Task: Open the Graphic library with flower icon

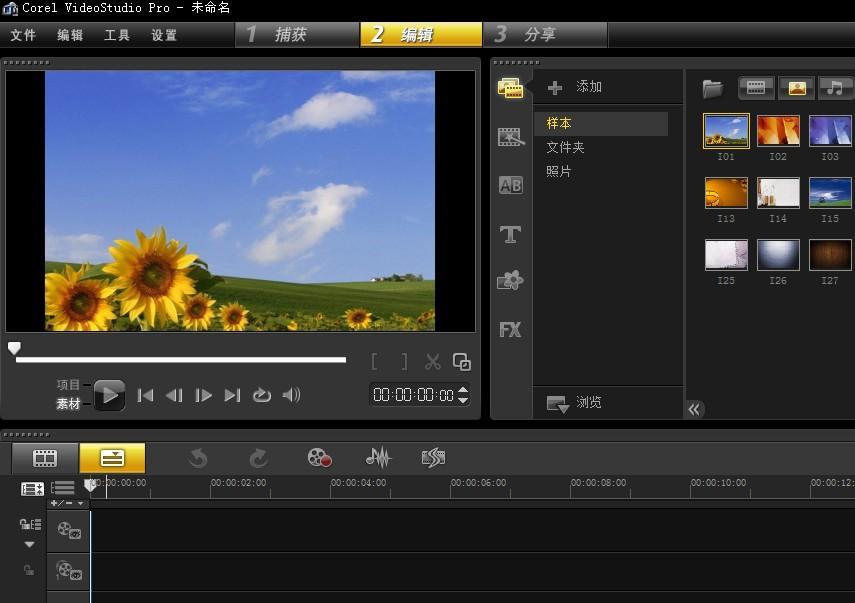Action: pyautogui.click(x=510, y=281)
